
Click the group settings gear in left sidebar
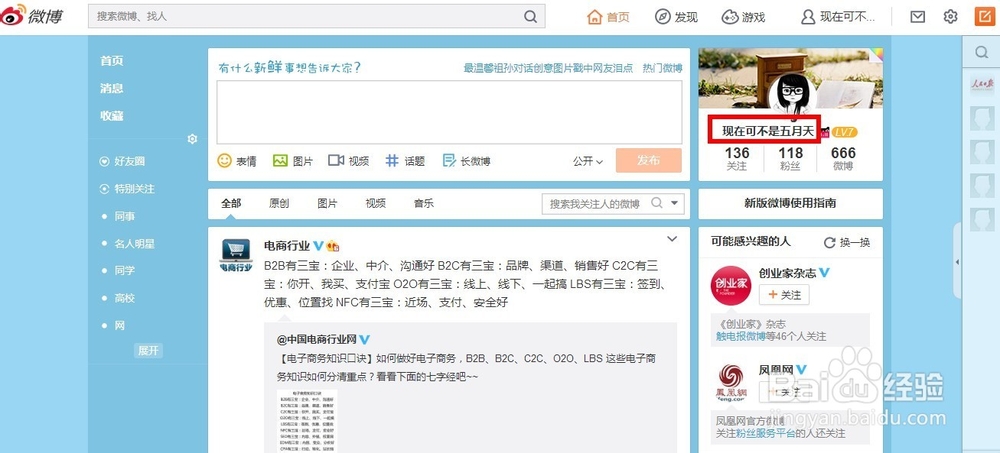pos(192,138)
